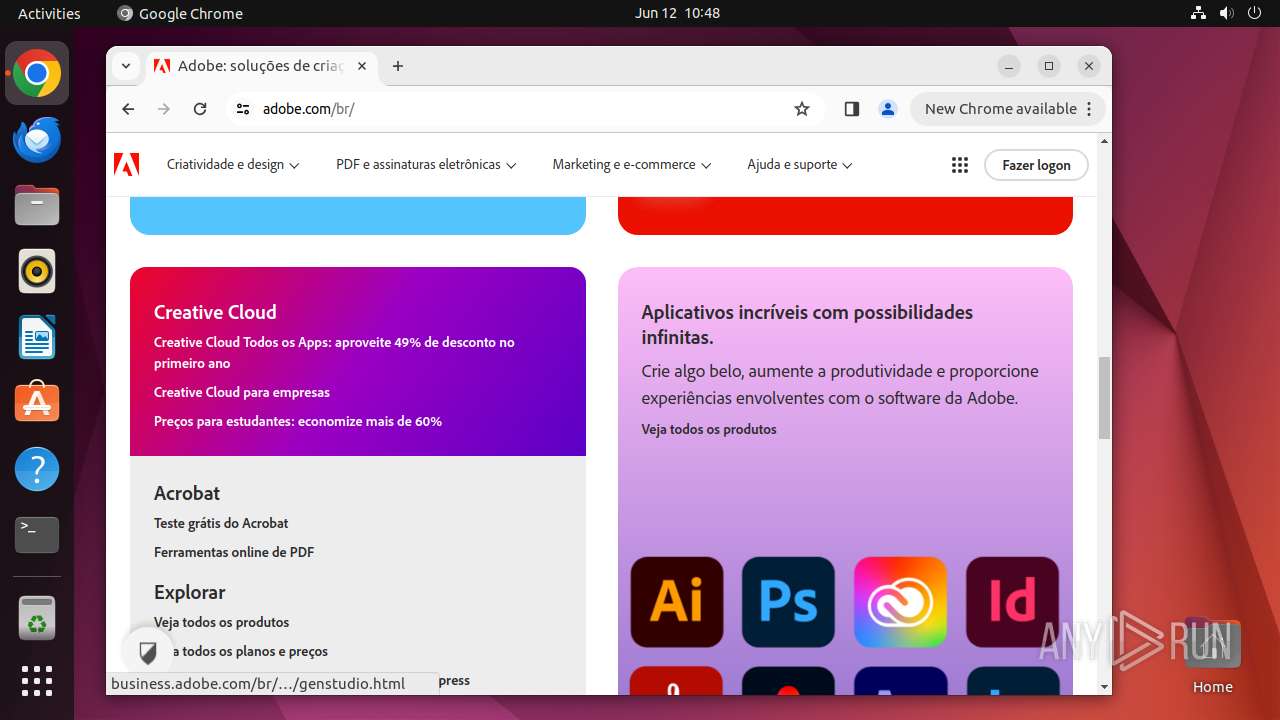Image resolution: width=1280 pixels, height=720 pixels.
Task: Click the scrollbar up arrow
Action: tap(1104, 141)
